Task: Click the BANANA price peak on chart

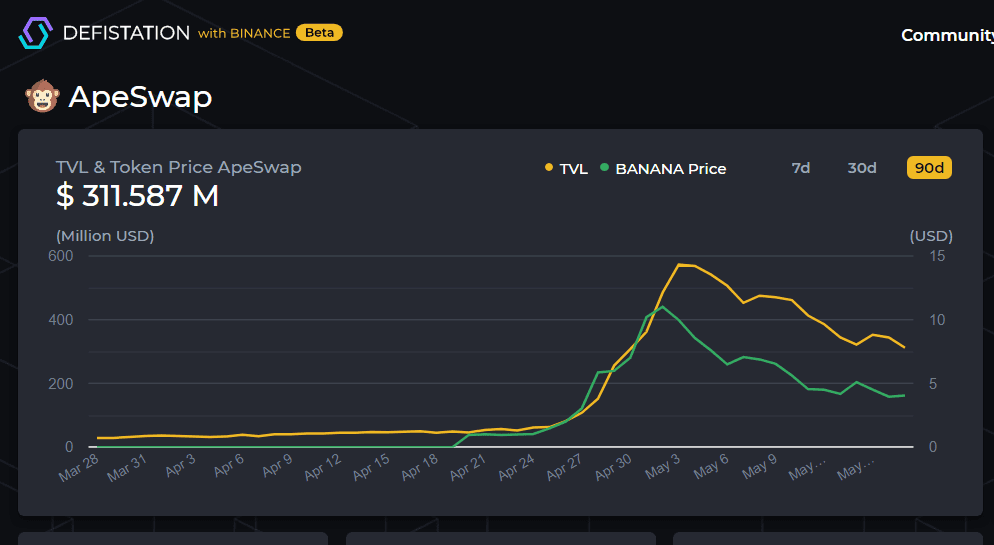Action: click(x=663, y=307)
